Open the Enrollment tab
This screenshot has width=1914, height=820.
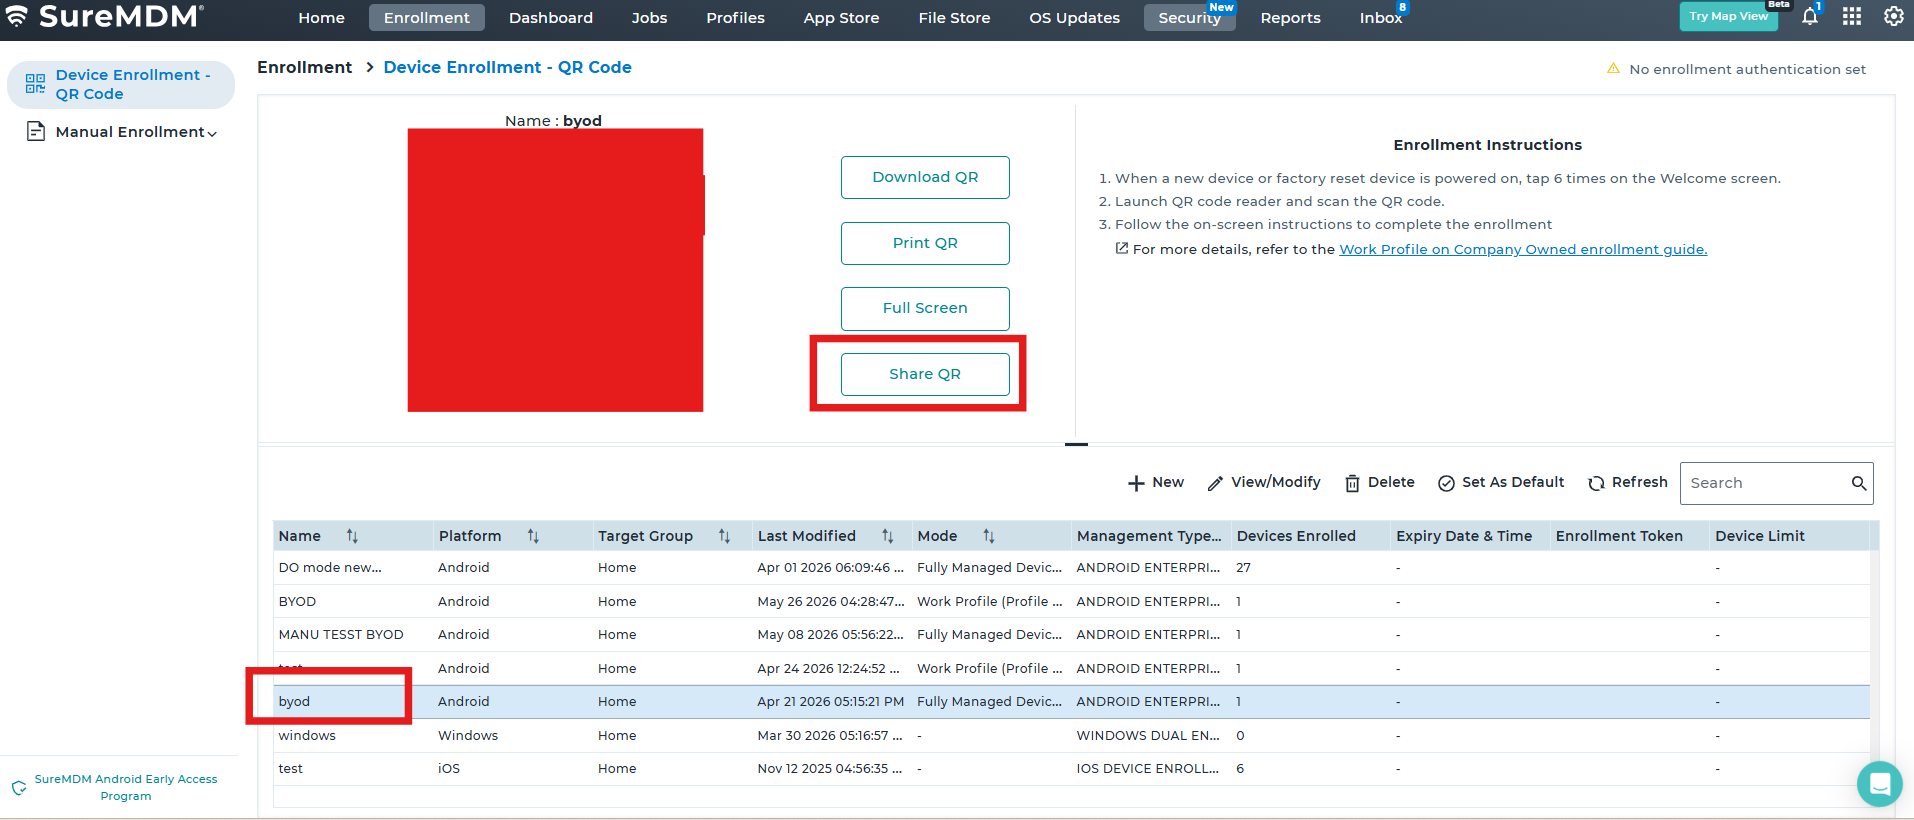coord(427,18)
